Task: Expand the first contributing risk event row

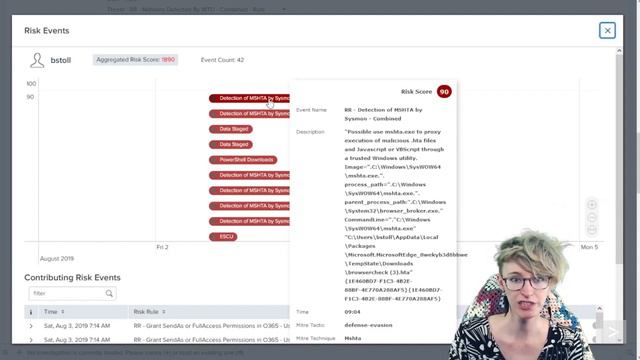Action: [x=31, y=326]
